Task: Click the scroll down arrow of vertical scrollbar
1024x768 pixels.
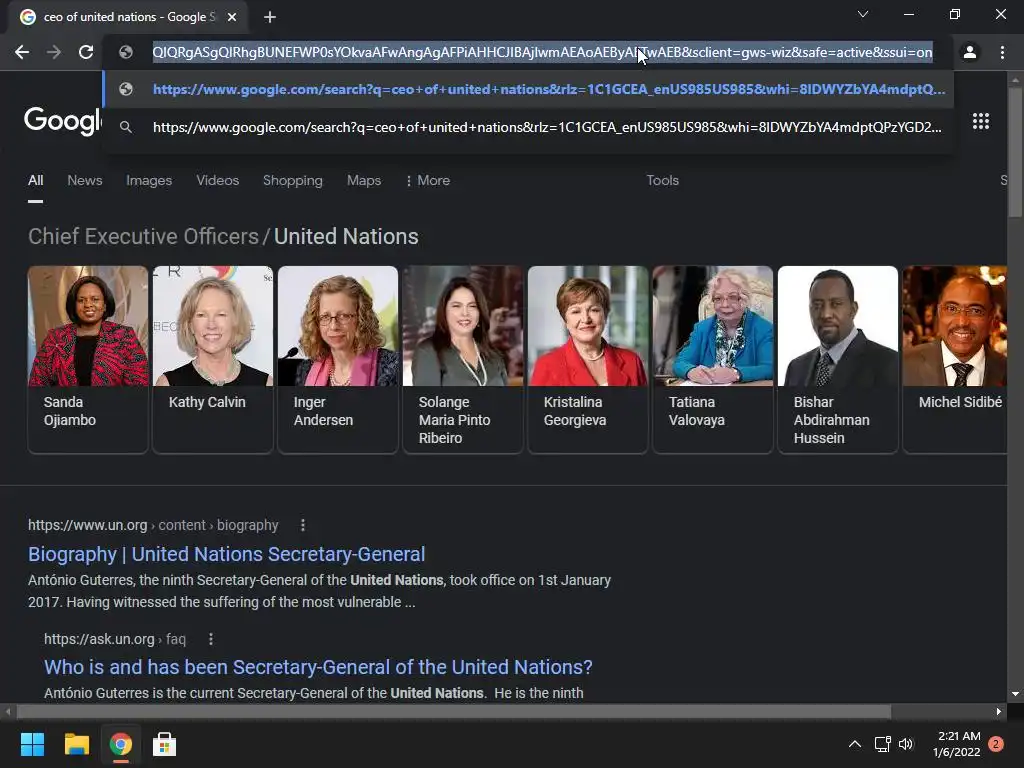Action: click(1015, 694)
